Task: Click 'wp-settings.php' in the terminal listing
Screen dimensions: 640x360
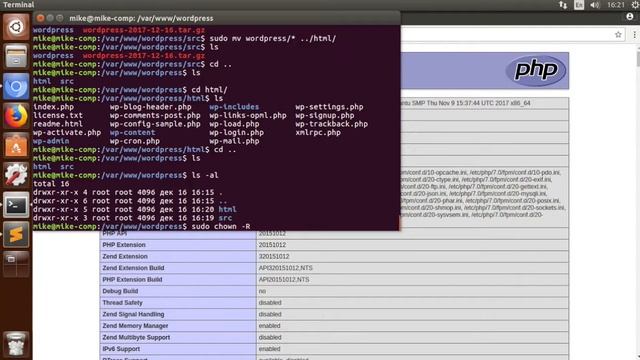Action: [329, 107]
